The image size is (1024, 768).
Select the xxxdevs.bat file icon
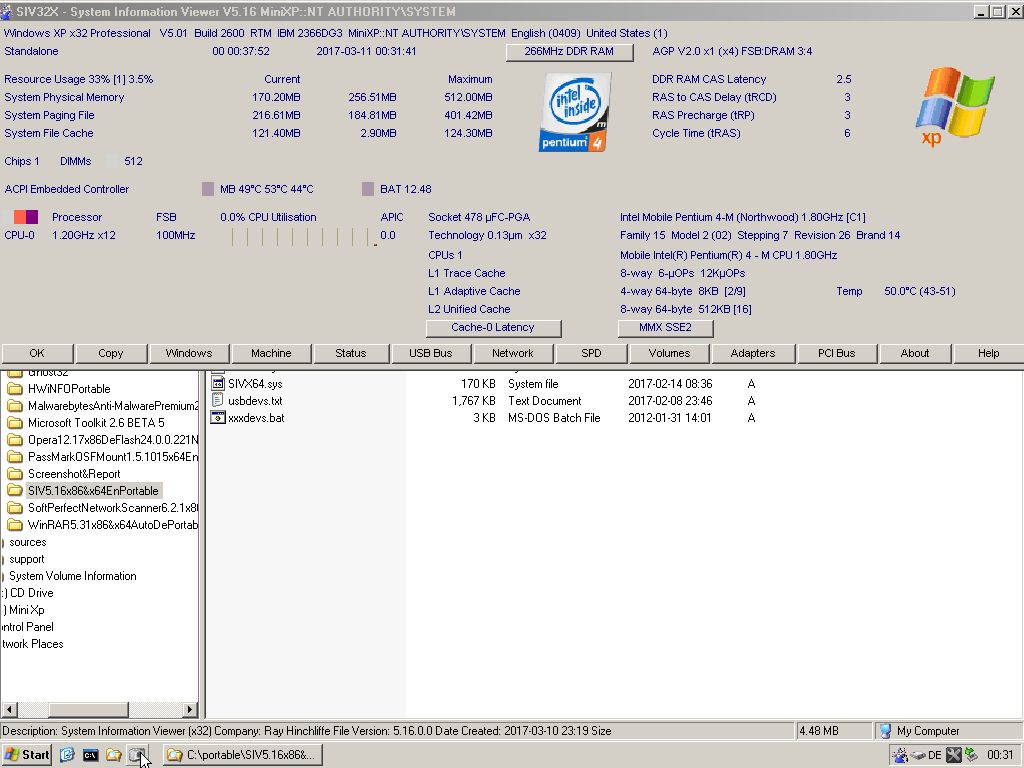point(218,418)
